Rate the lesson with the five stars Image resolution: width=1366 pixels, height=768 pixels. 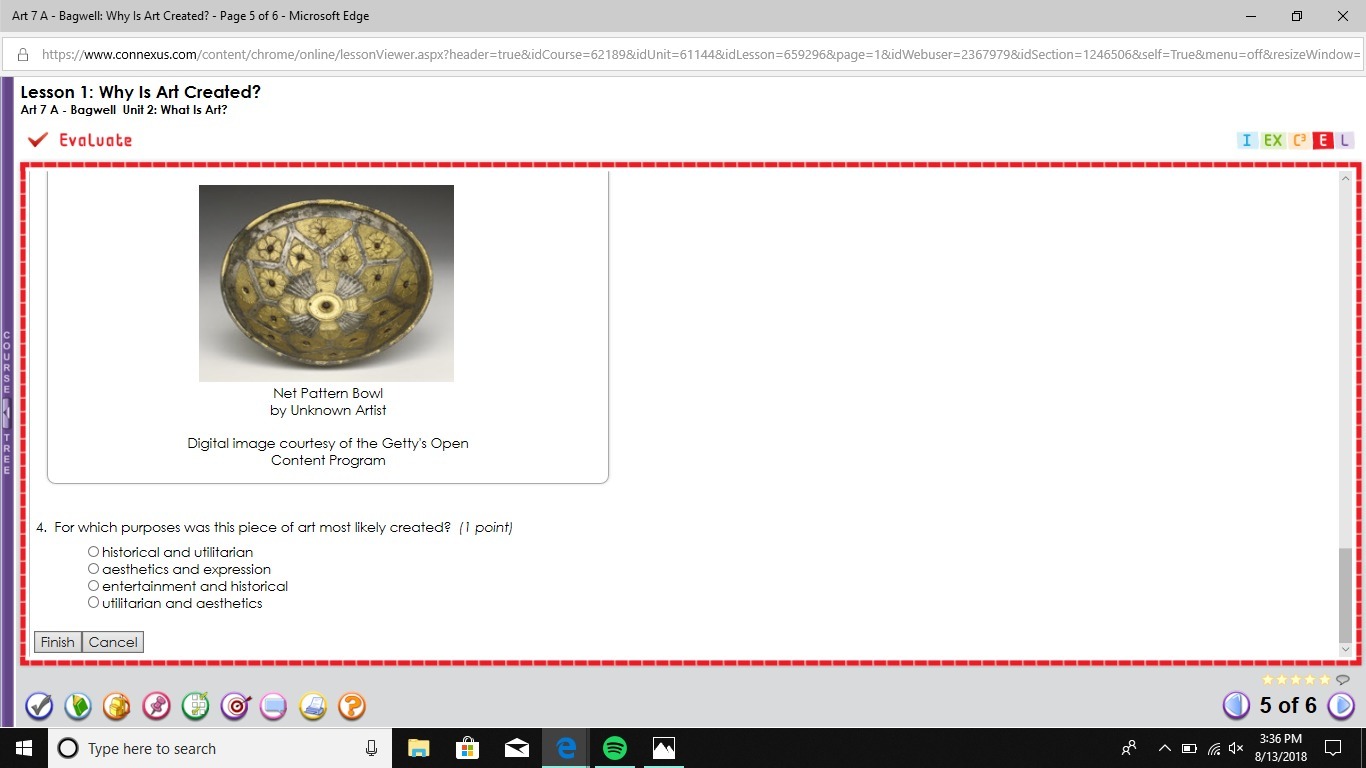1296,680
